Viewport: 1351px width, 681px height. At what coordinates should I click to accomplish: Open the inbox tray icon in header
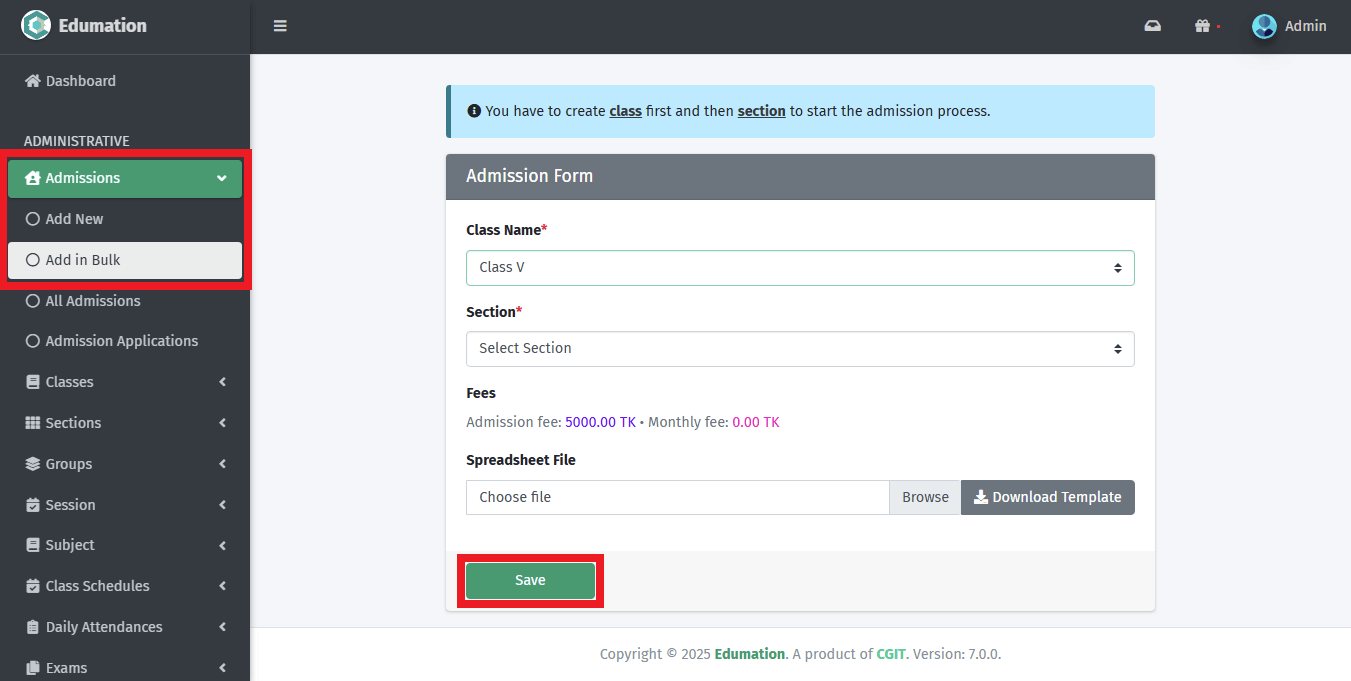tap(1152, 26)
